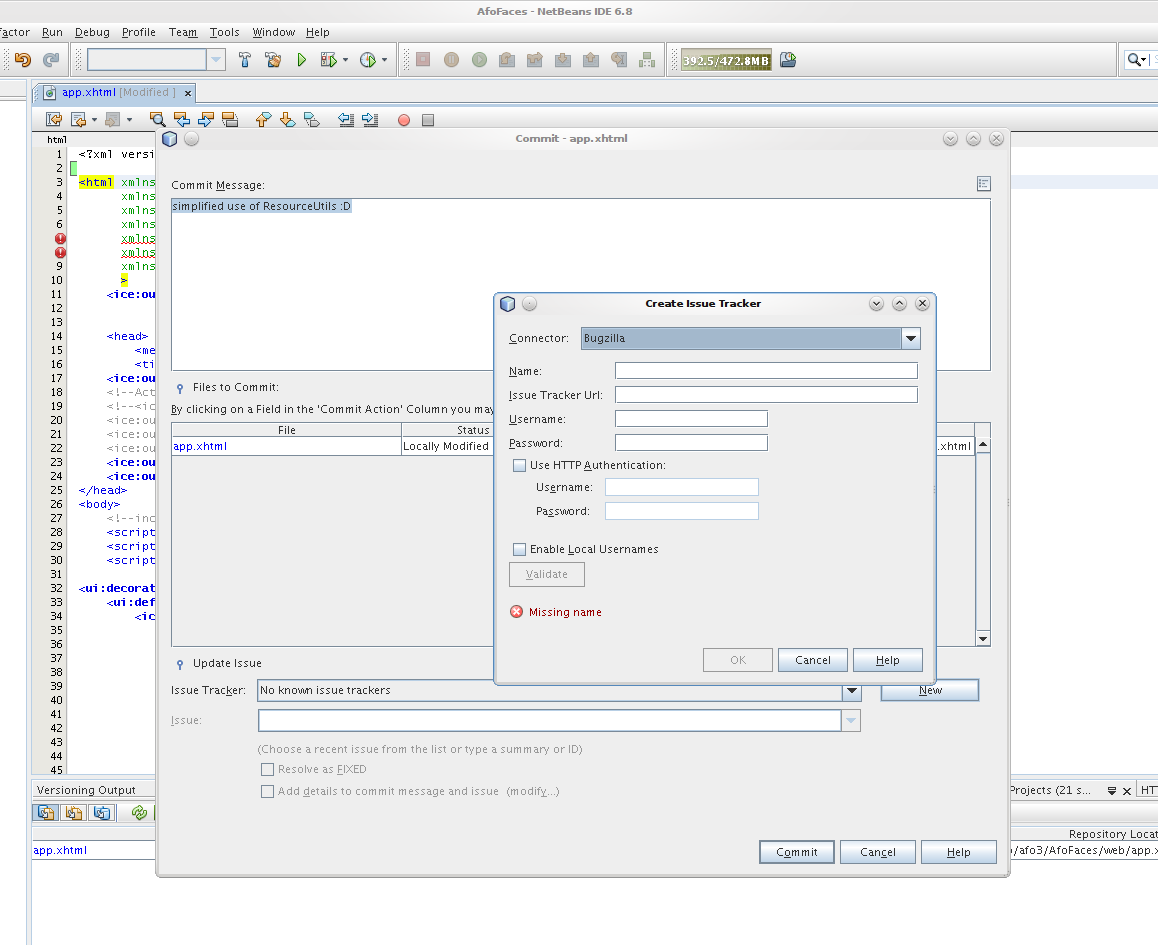1158x945 pixels.
Task: Click Cancel in the Commit dialog
Action: tap(877, 852)
